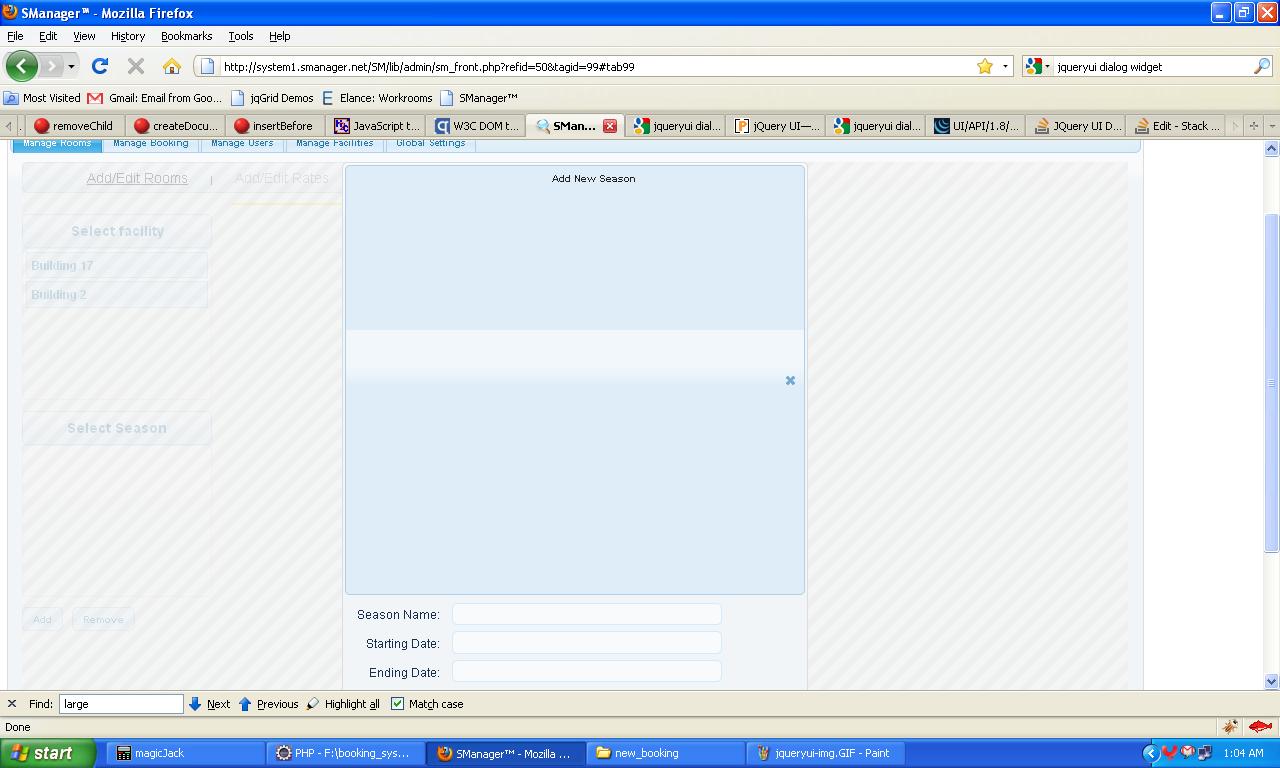Click the Season Name input field
Viewport: 1280px width, 768px height.
coord(586,614)
